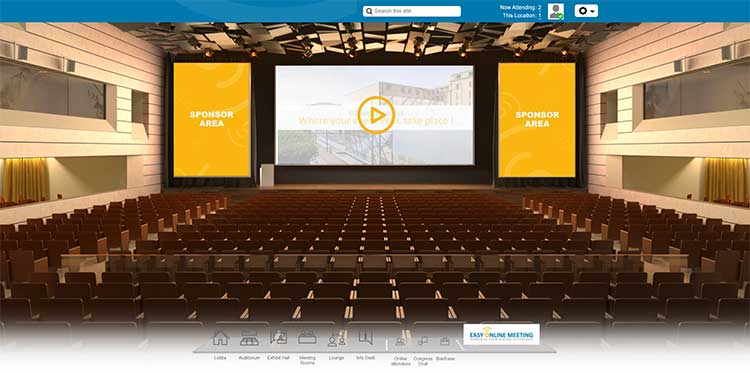750x373 pixels.
Task: Open Congress Chat icon
Action: pyautogui.click(x=423, y=341)
